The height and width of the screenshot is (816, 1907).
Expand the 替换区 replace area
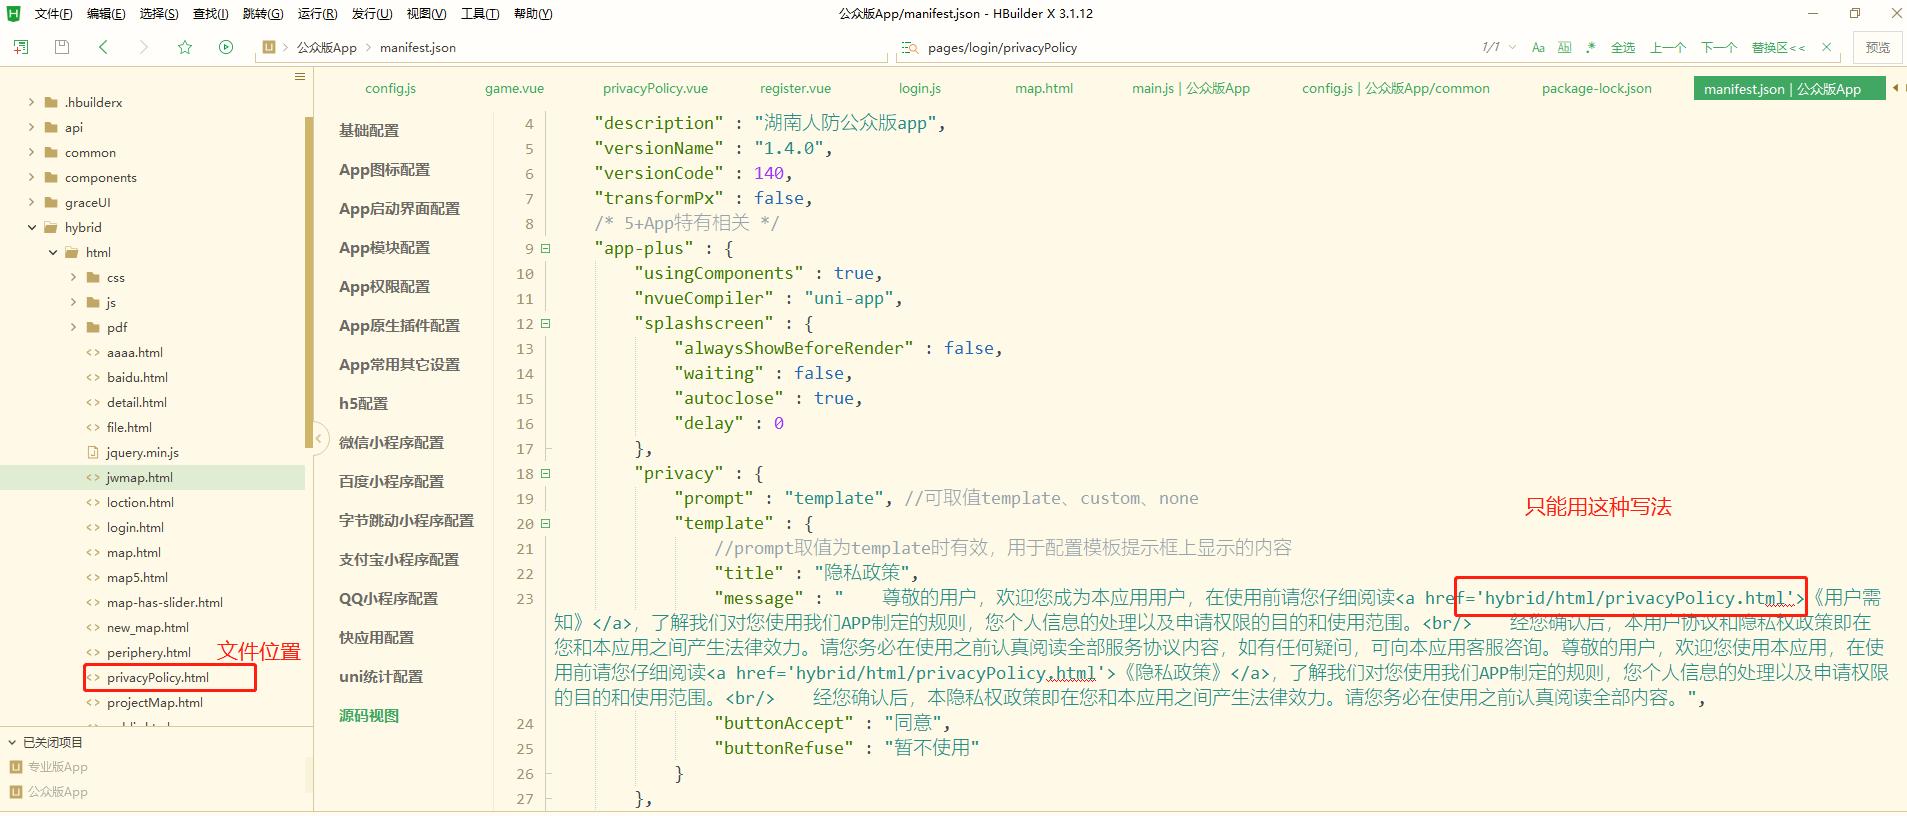coord(1778,47)
